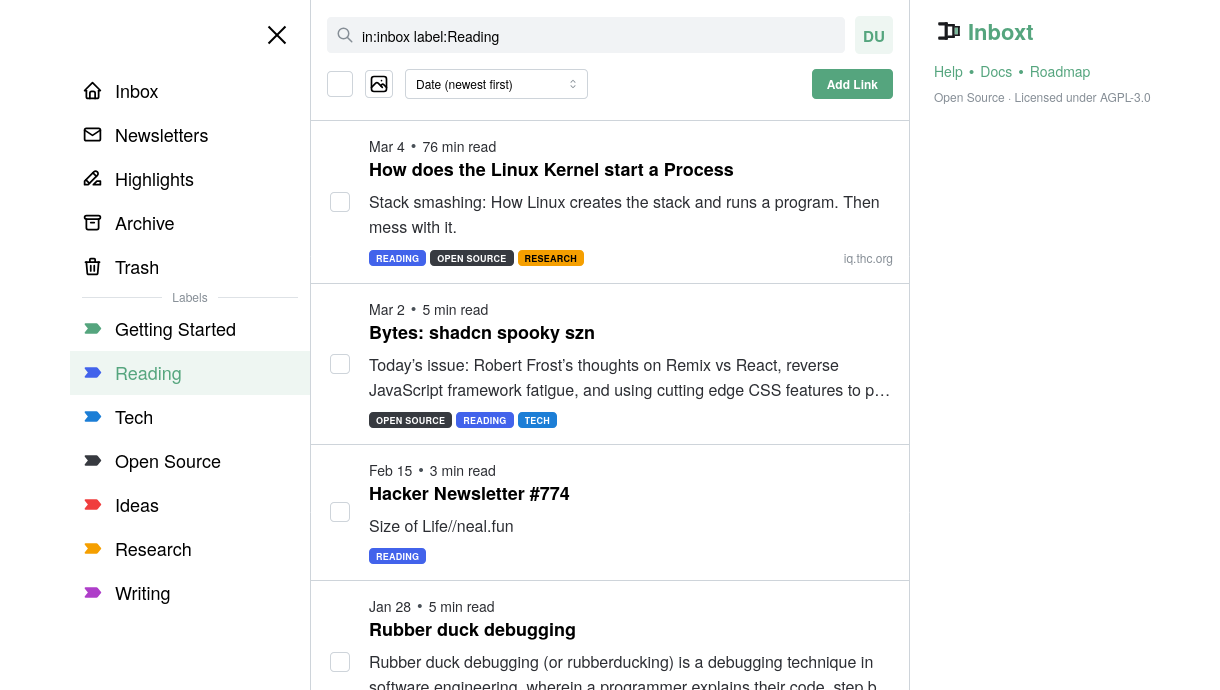This screenshot has width=1220, height=690.
Task: Click the Inbox home icon
Action: pyautogui.click(x=93, y=91)
